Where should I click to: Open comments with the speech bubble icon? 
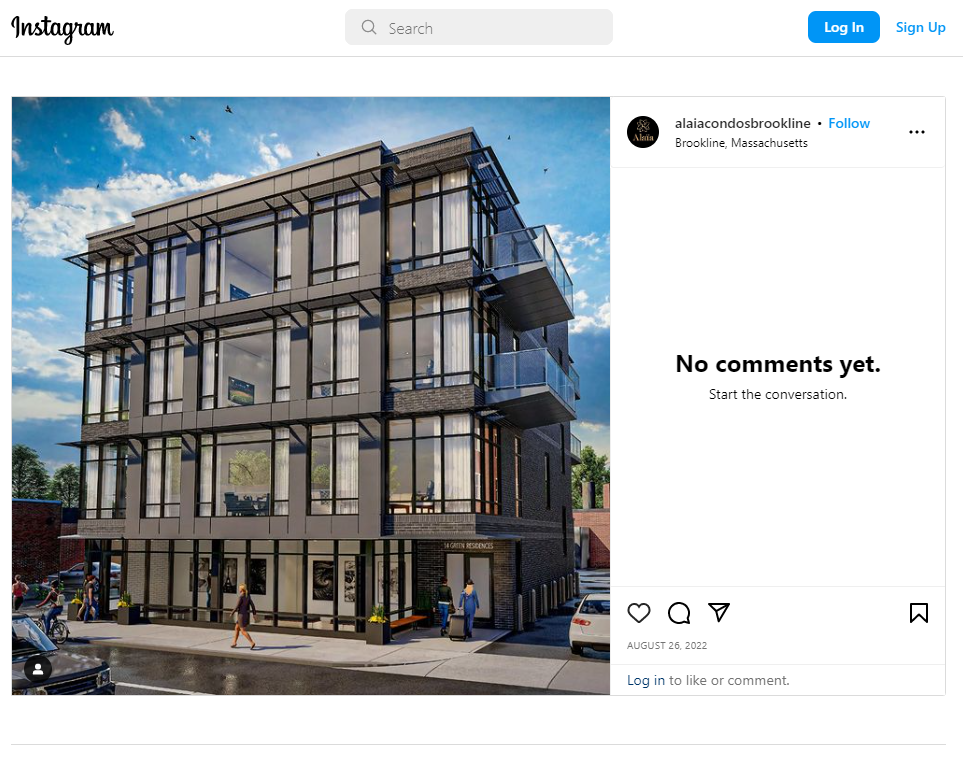click(x=679, y=613)
